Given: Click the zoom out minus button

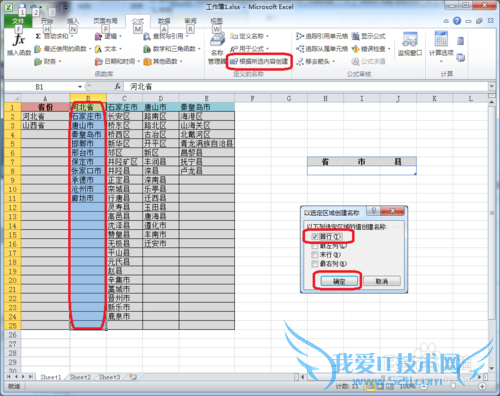Looking at the screenshot, I should [423, 387].
